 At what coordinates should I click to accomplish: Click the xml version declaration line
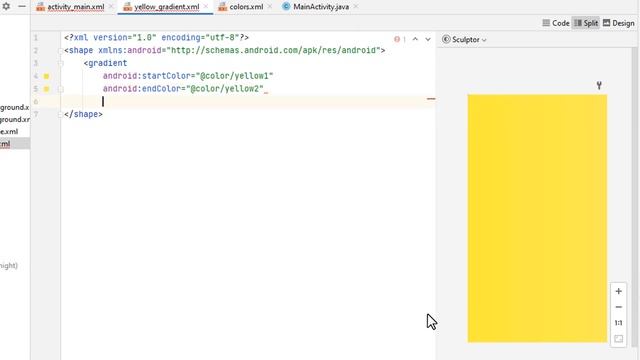pyautogui.click(x=156, y=38)
